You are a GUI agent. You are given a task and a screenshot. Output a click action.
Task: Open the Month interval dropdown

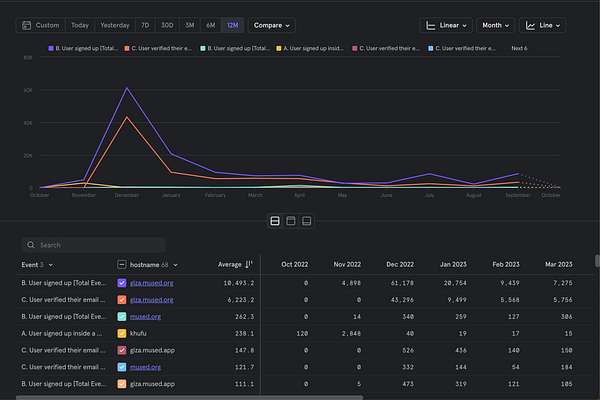click(x=495, y=24)
